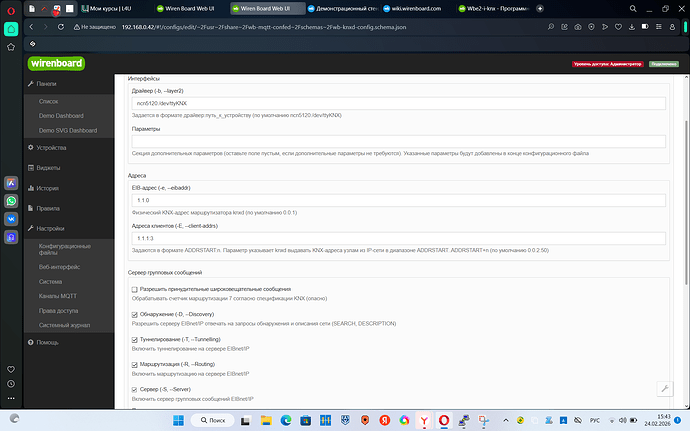Open sidebar setup three-dots menu

point(11,398)
